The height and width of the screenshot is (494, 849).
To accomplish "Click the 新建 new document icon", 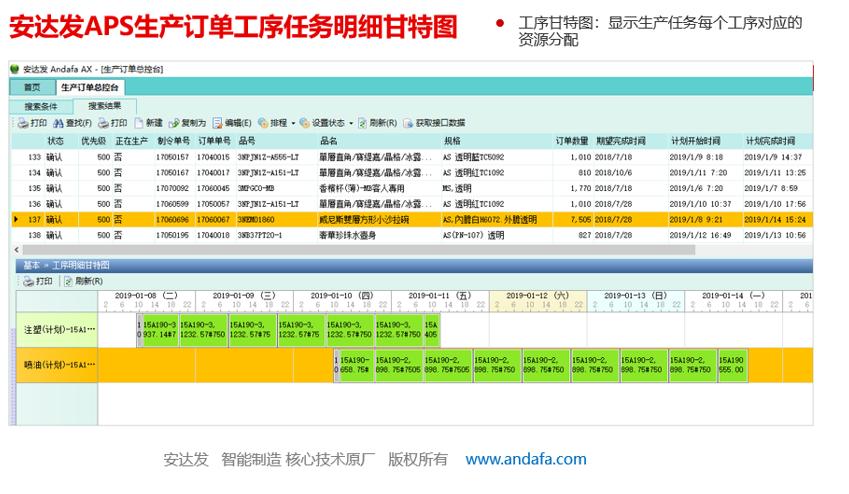I will (x=139, y=124).
